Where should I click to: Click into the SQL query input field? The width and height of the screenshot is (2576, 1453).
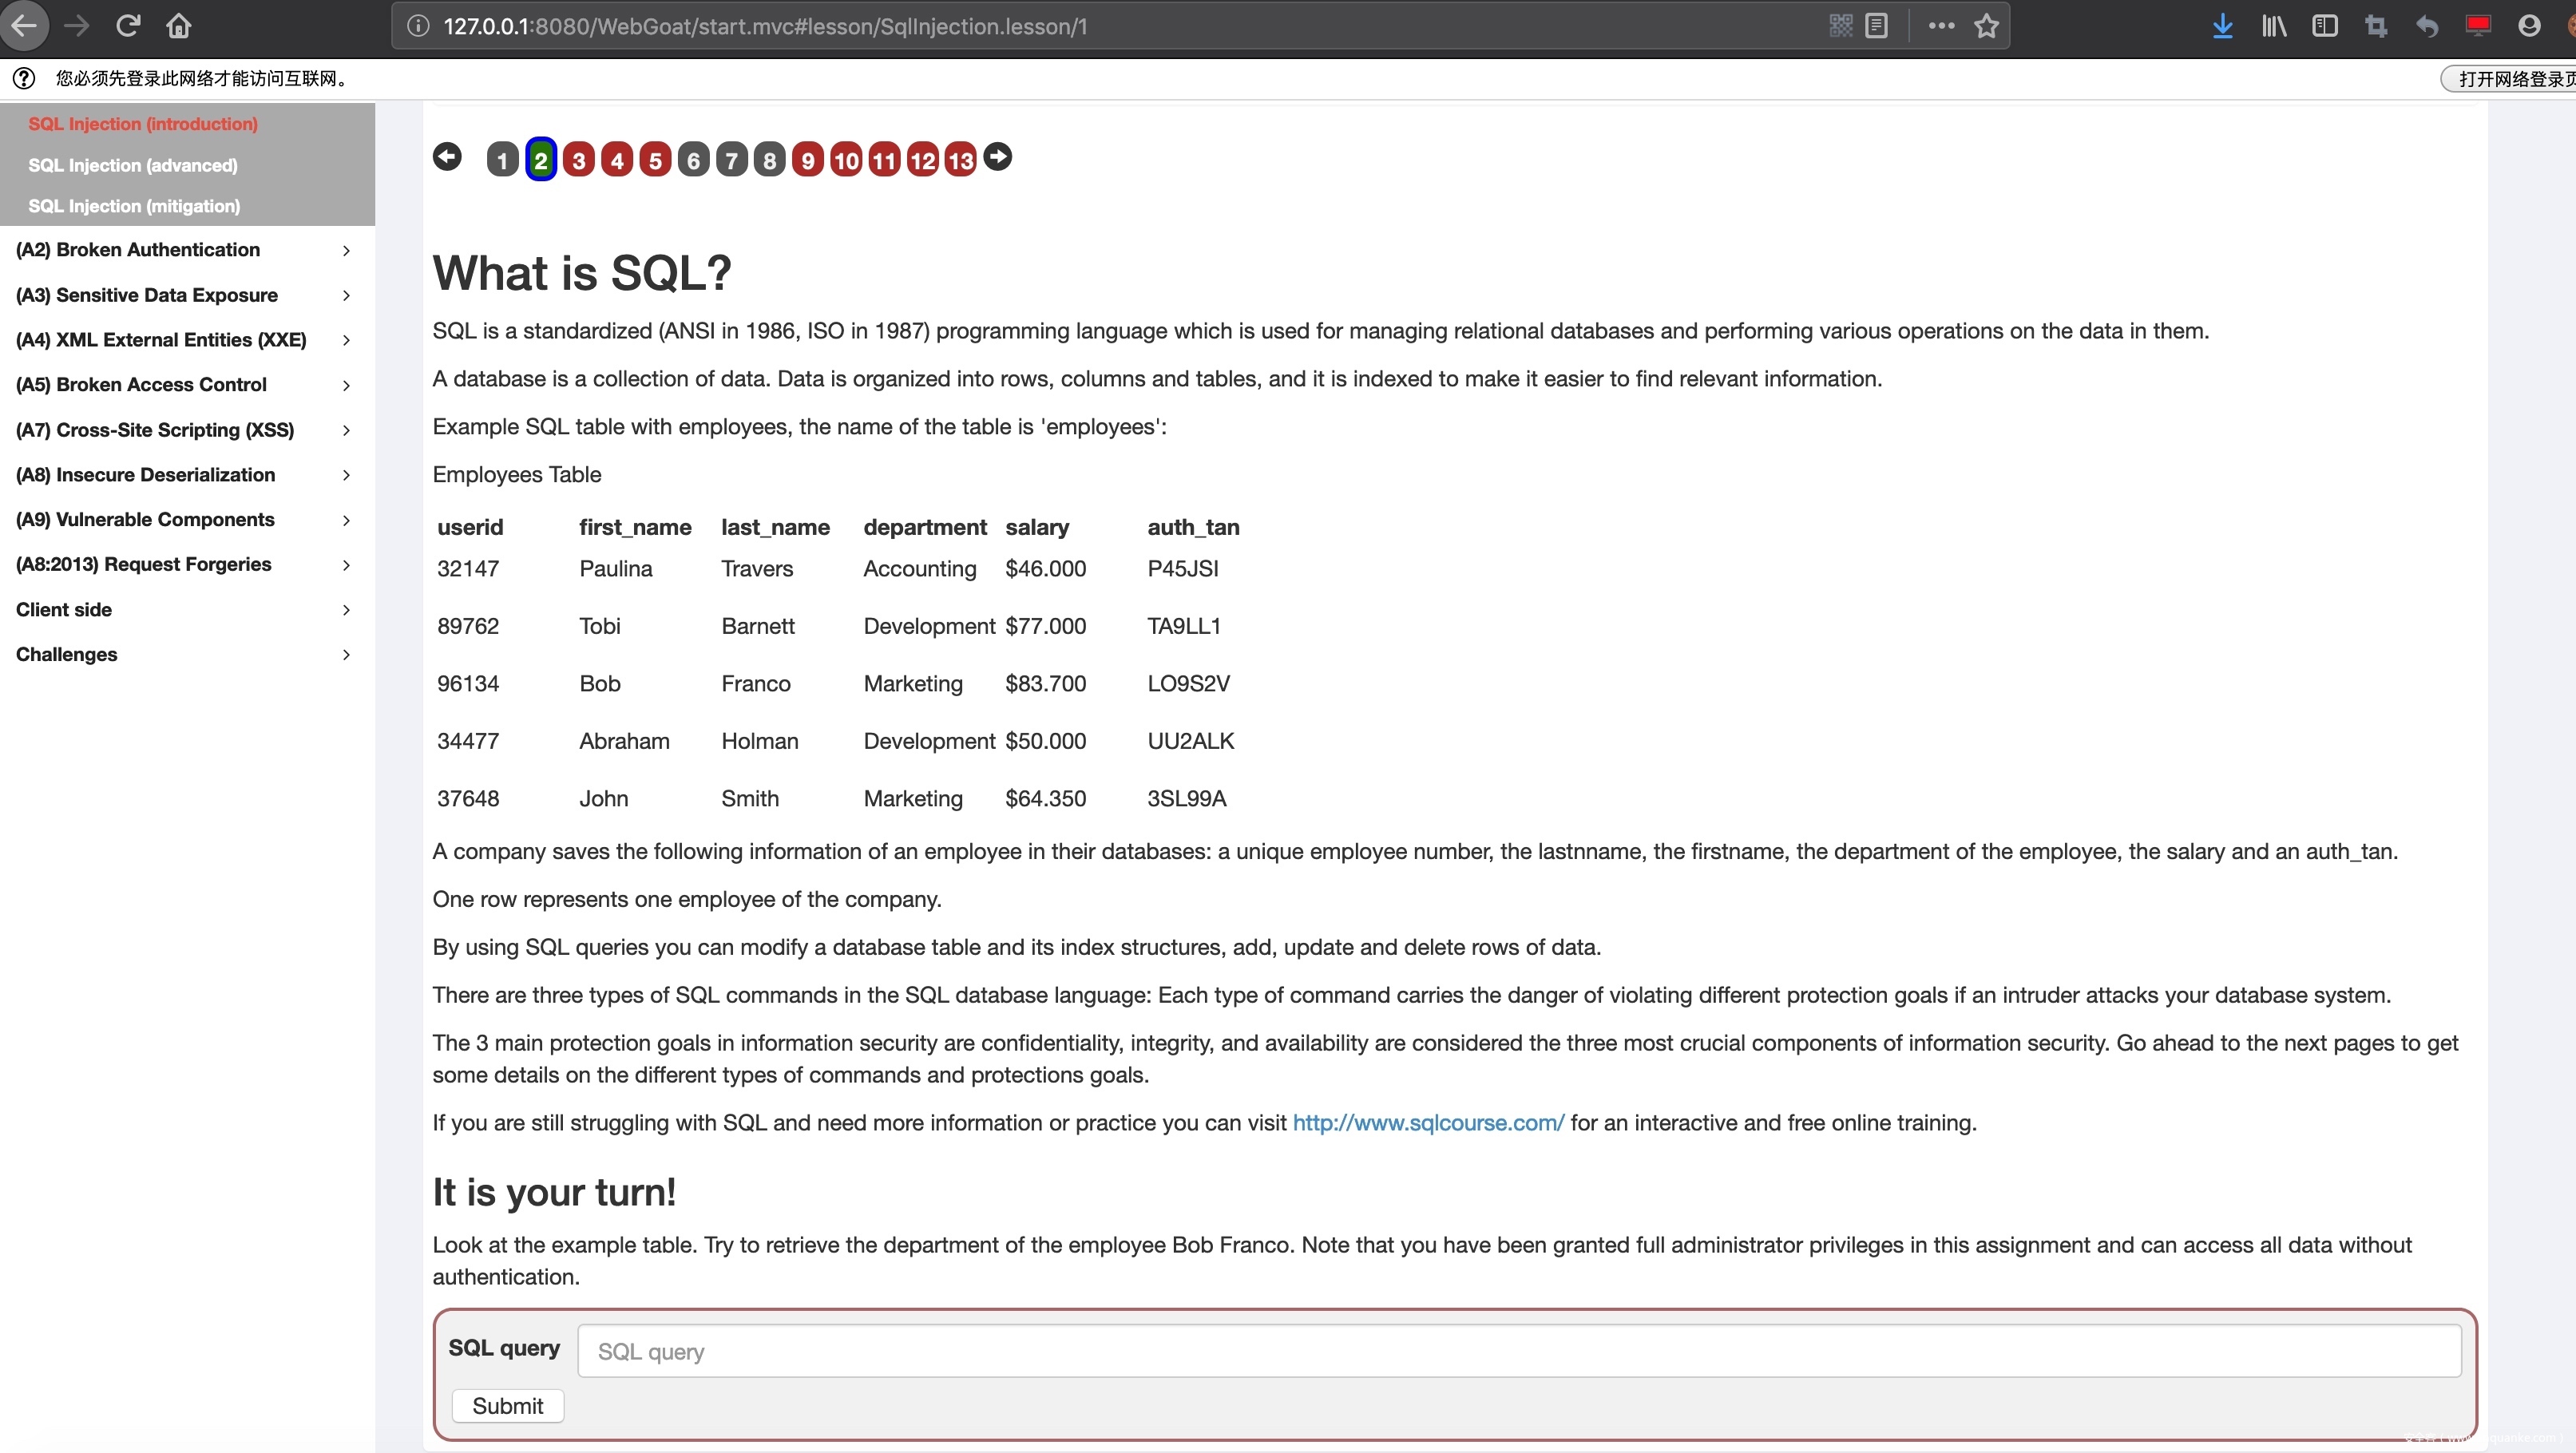pyautogui.click(x=1518, y=1351)
